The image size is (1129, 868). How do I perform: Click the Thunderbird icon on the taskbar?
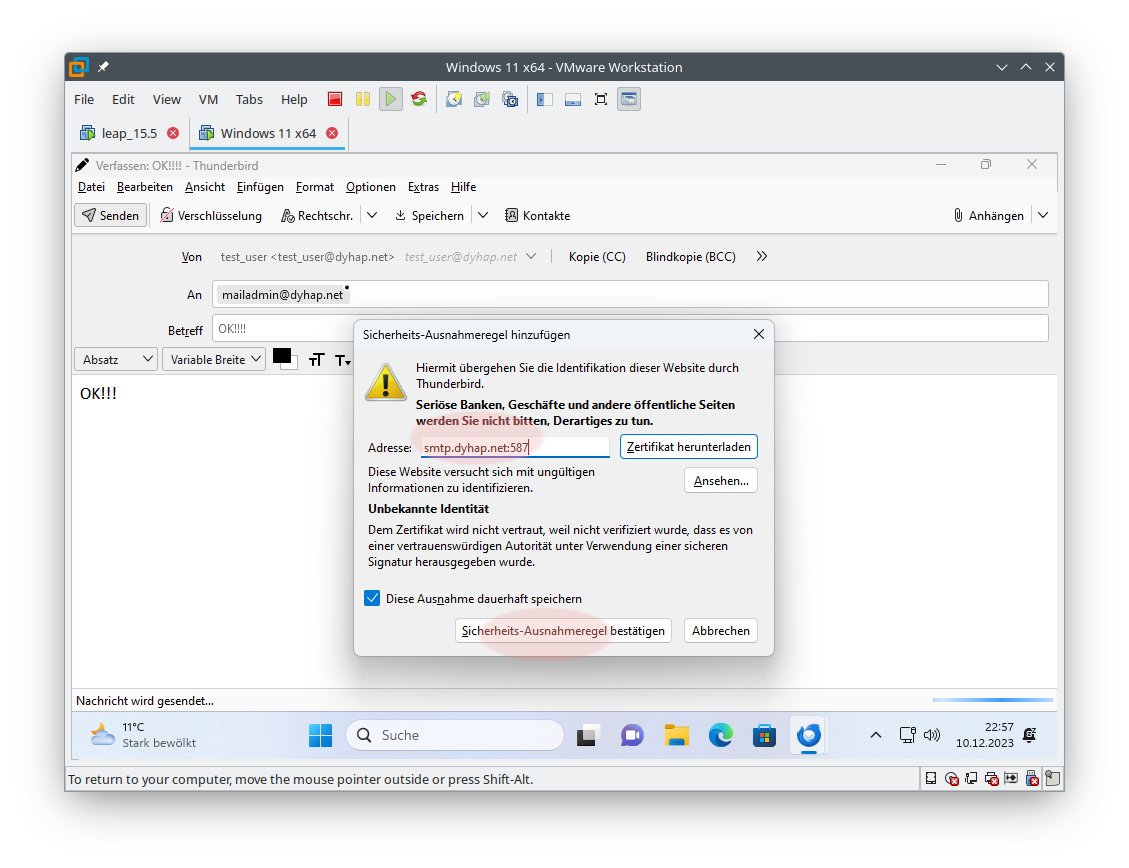click(x=809, y=735)
